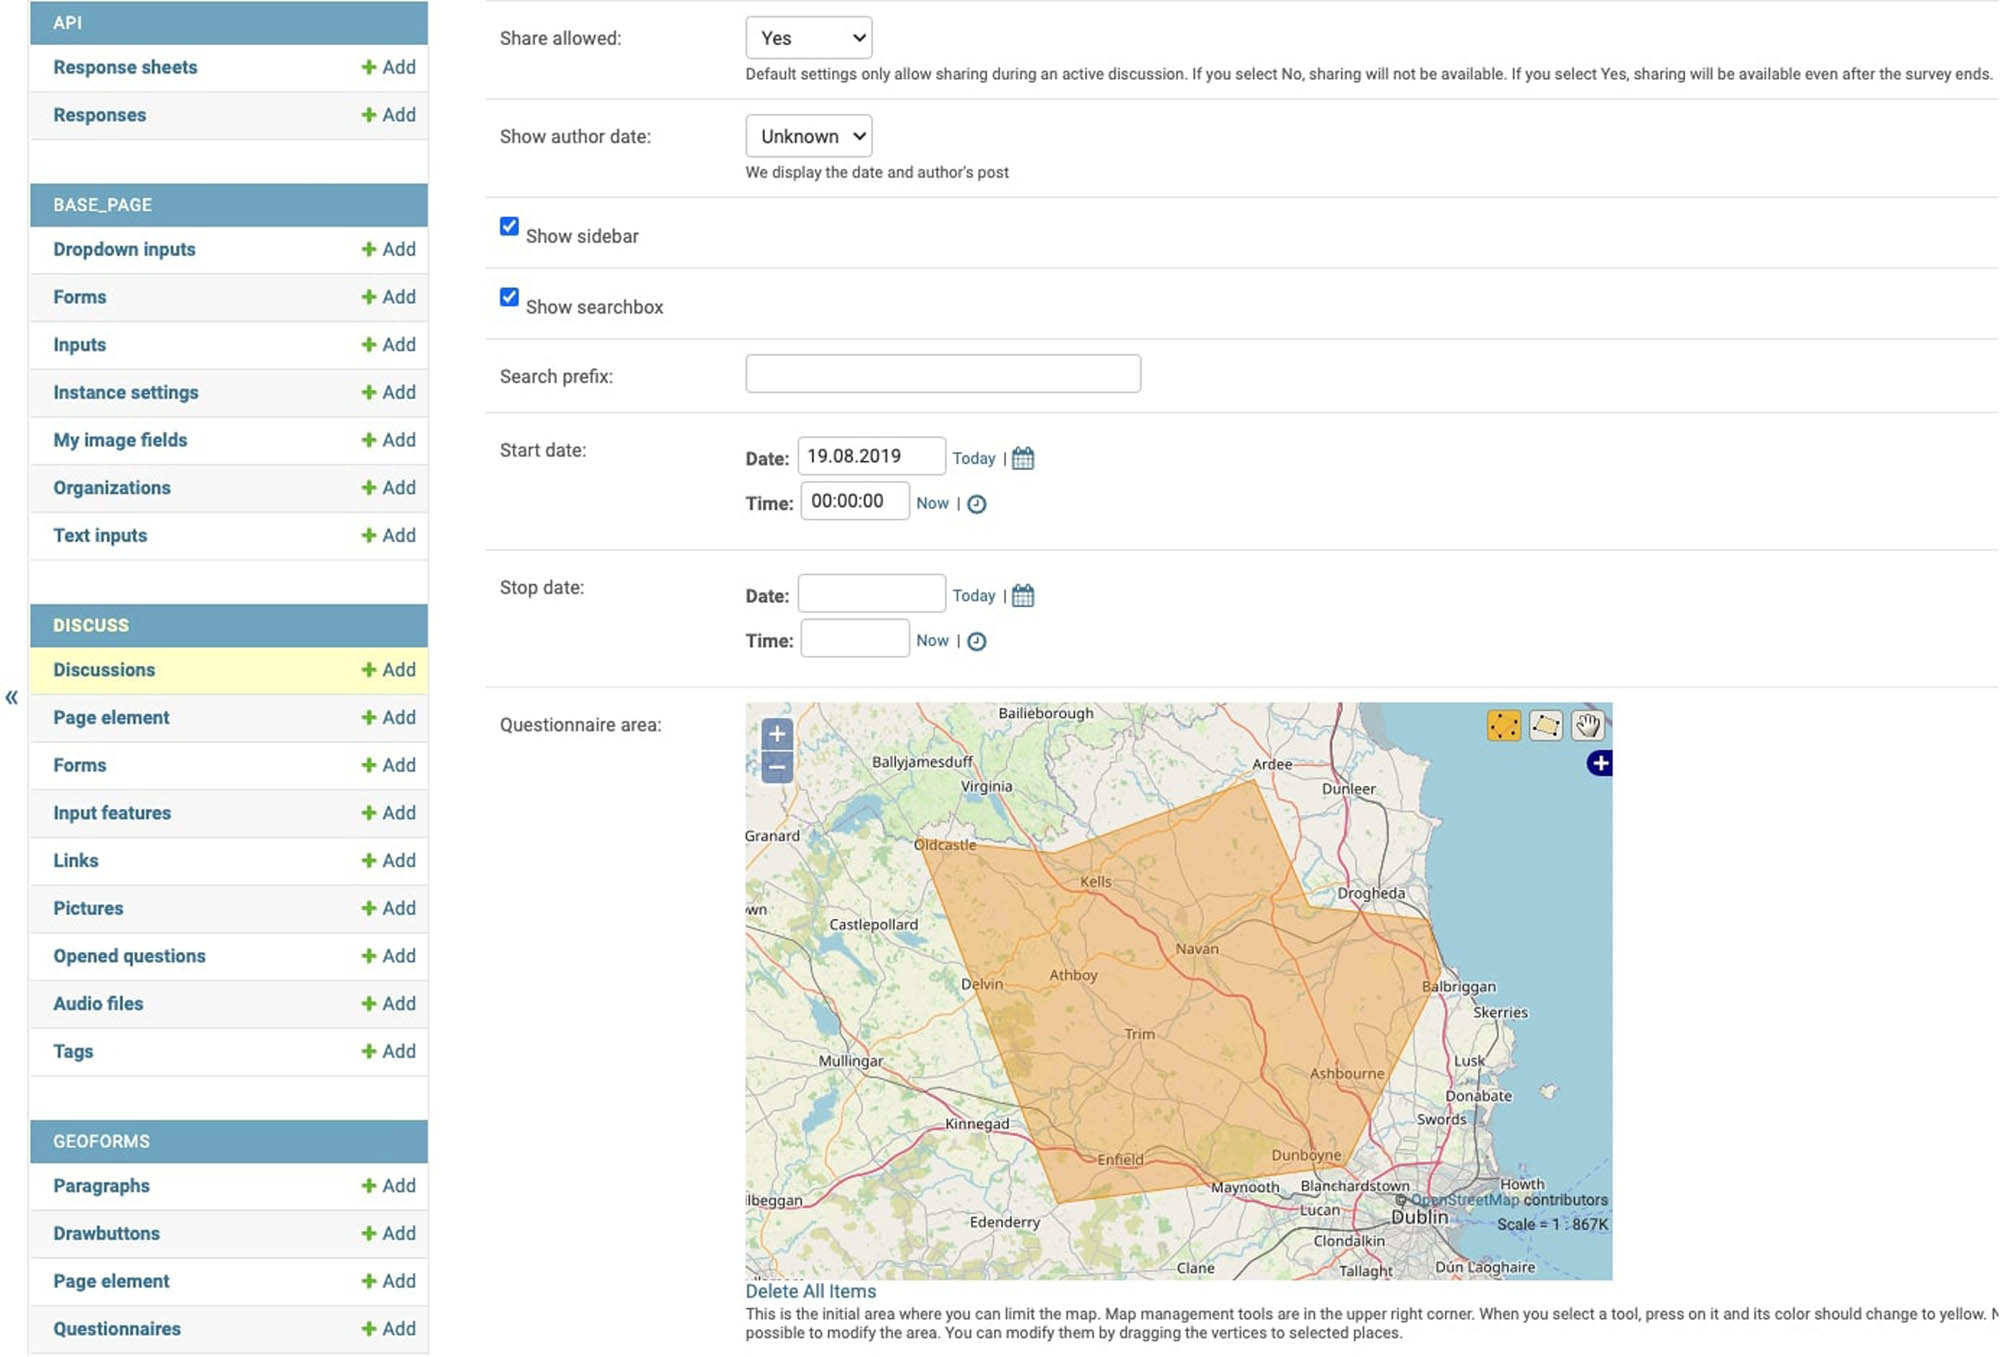Open the Discussions list
Image resolution: width=2000 pixels, height=1357 pixels.
(x=104, y=670)
